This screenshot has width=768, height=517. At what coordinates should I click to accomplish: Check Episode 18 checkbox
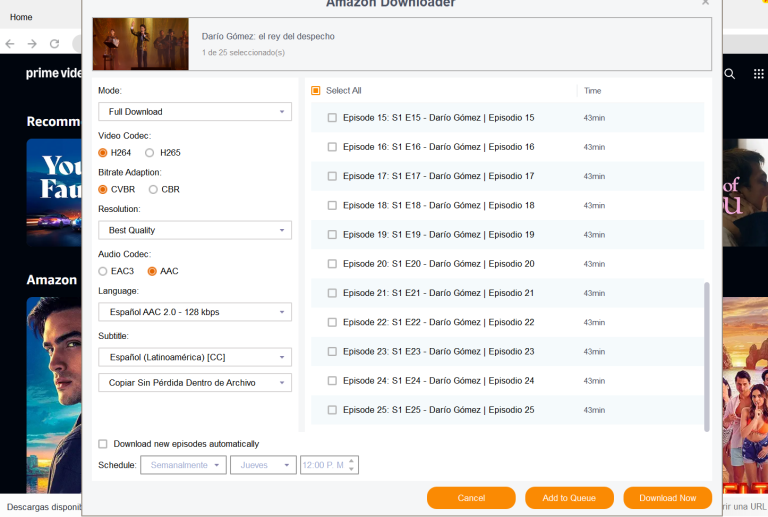pos(332,206)
